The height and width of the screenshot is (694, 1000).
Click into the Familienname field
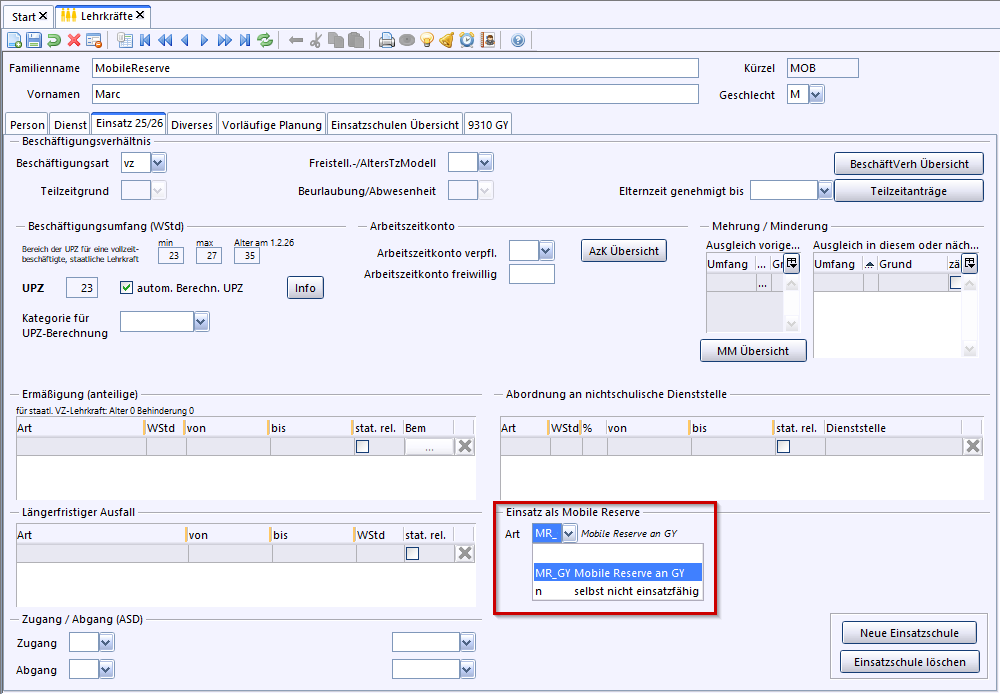point(395,68)
